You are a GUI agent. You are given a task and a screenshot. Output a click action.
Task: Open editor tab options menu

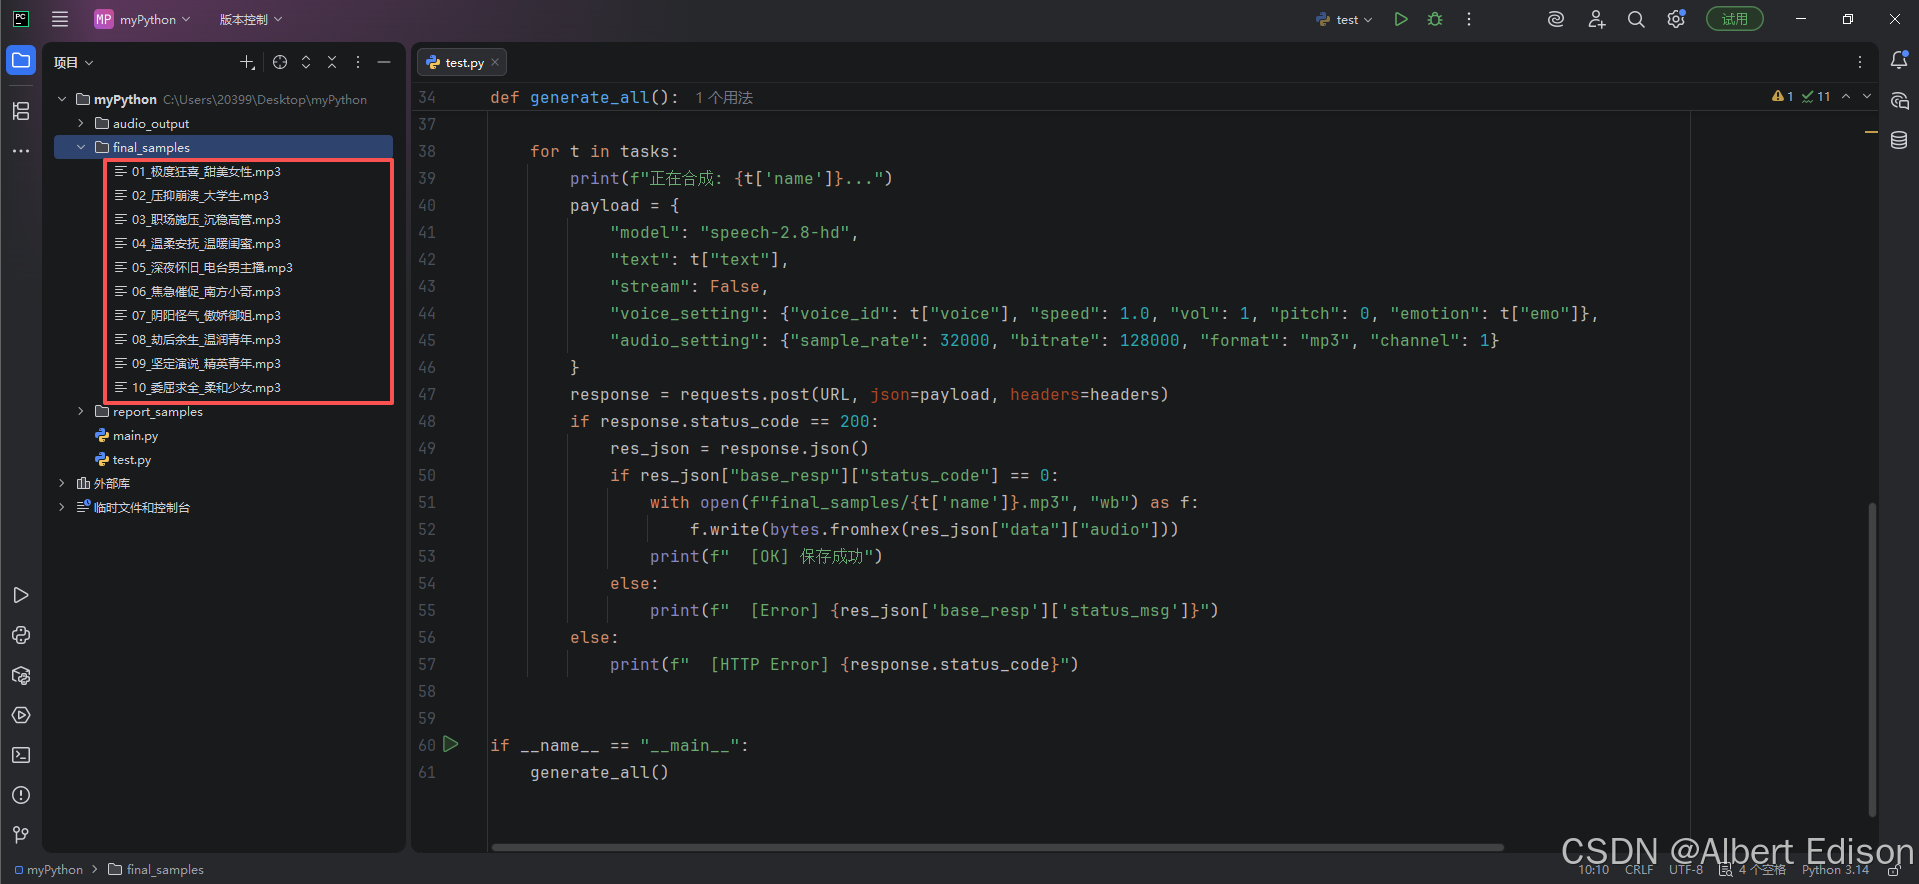[1860, 62]
